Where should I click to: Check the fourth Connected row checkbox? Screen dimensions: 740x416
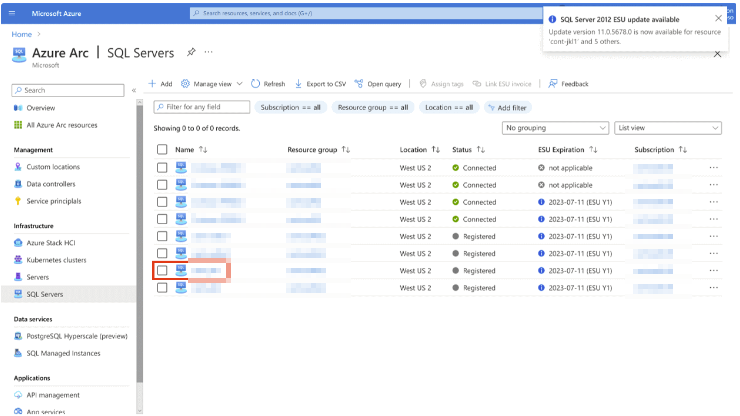coord(162,219)
